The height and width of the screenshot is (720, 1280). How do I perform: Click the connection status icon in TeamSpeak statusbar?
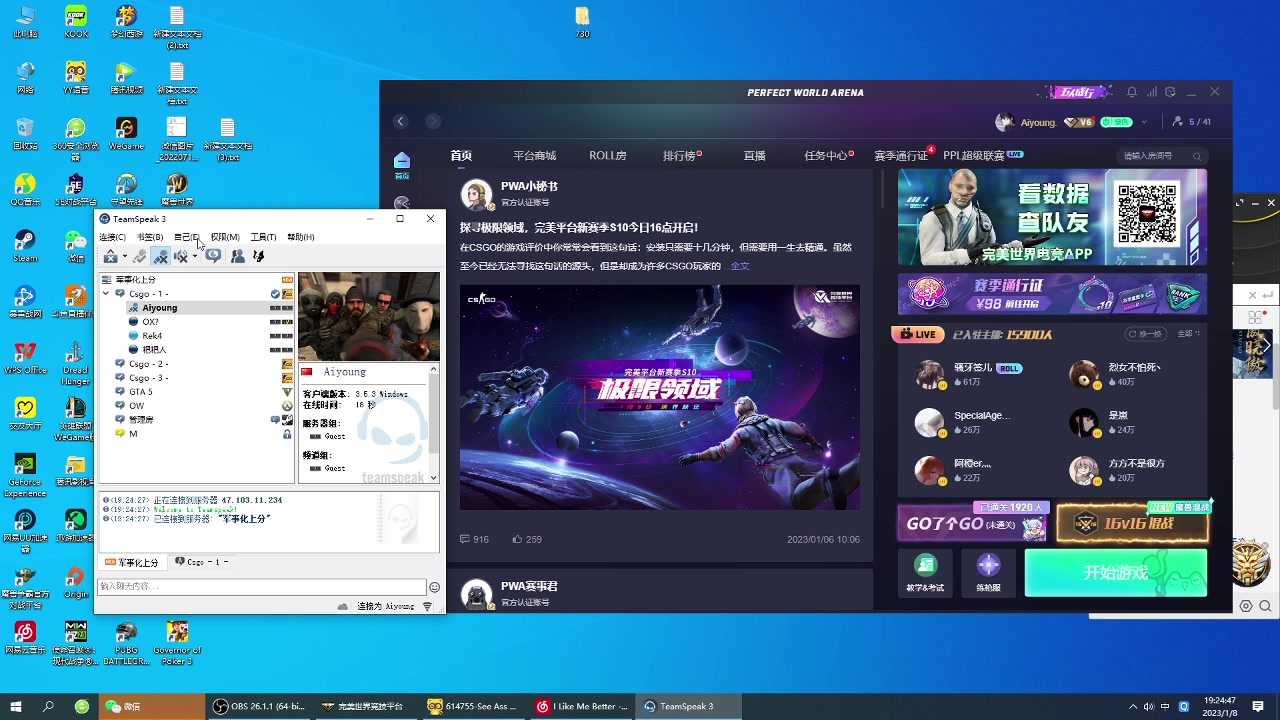click(427, 606)
